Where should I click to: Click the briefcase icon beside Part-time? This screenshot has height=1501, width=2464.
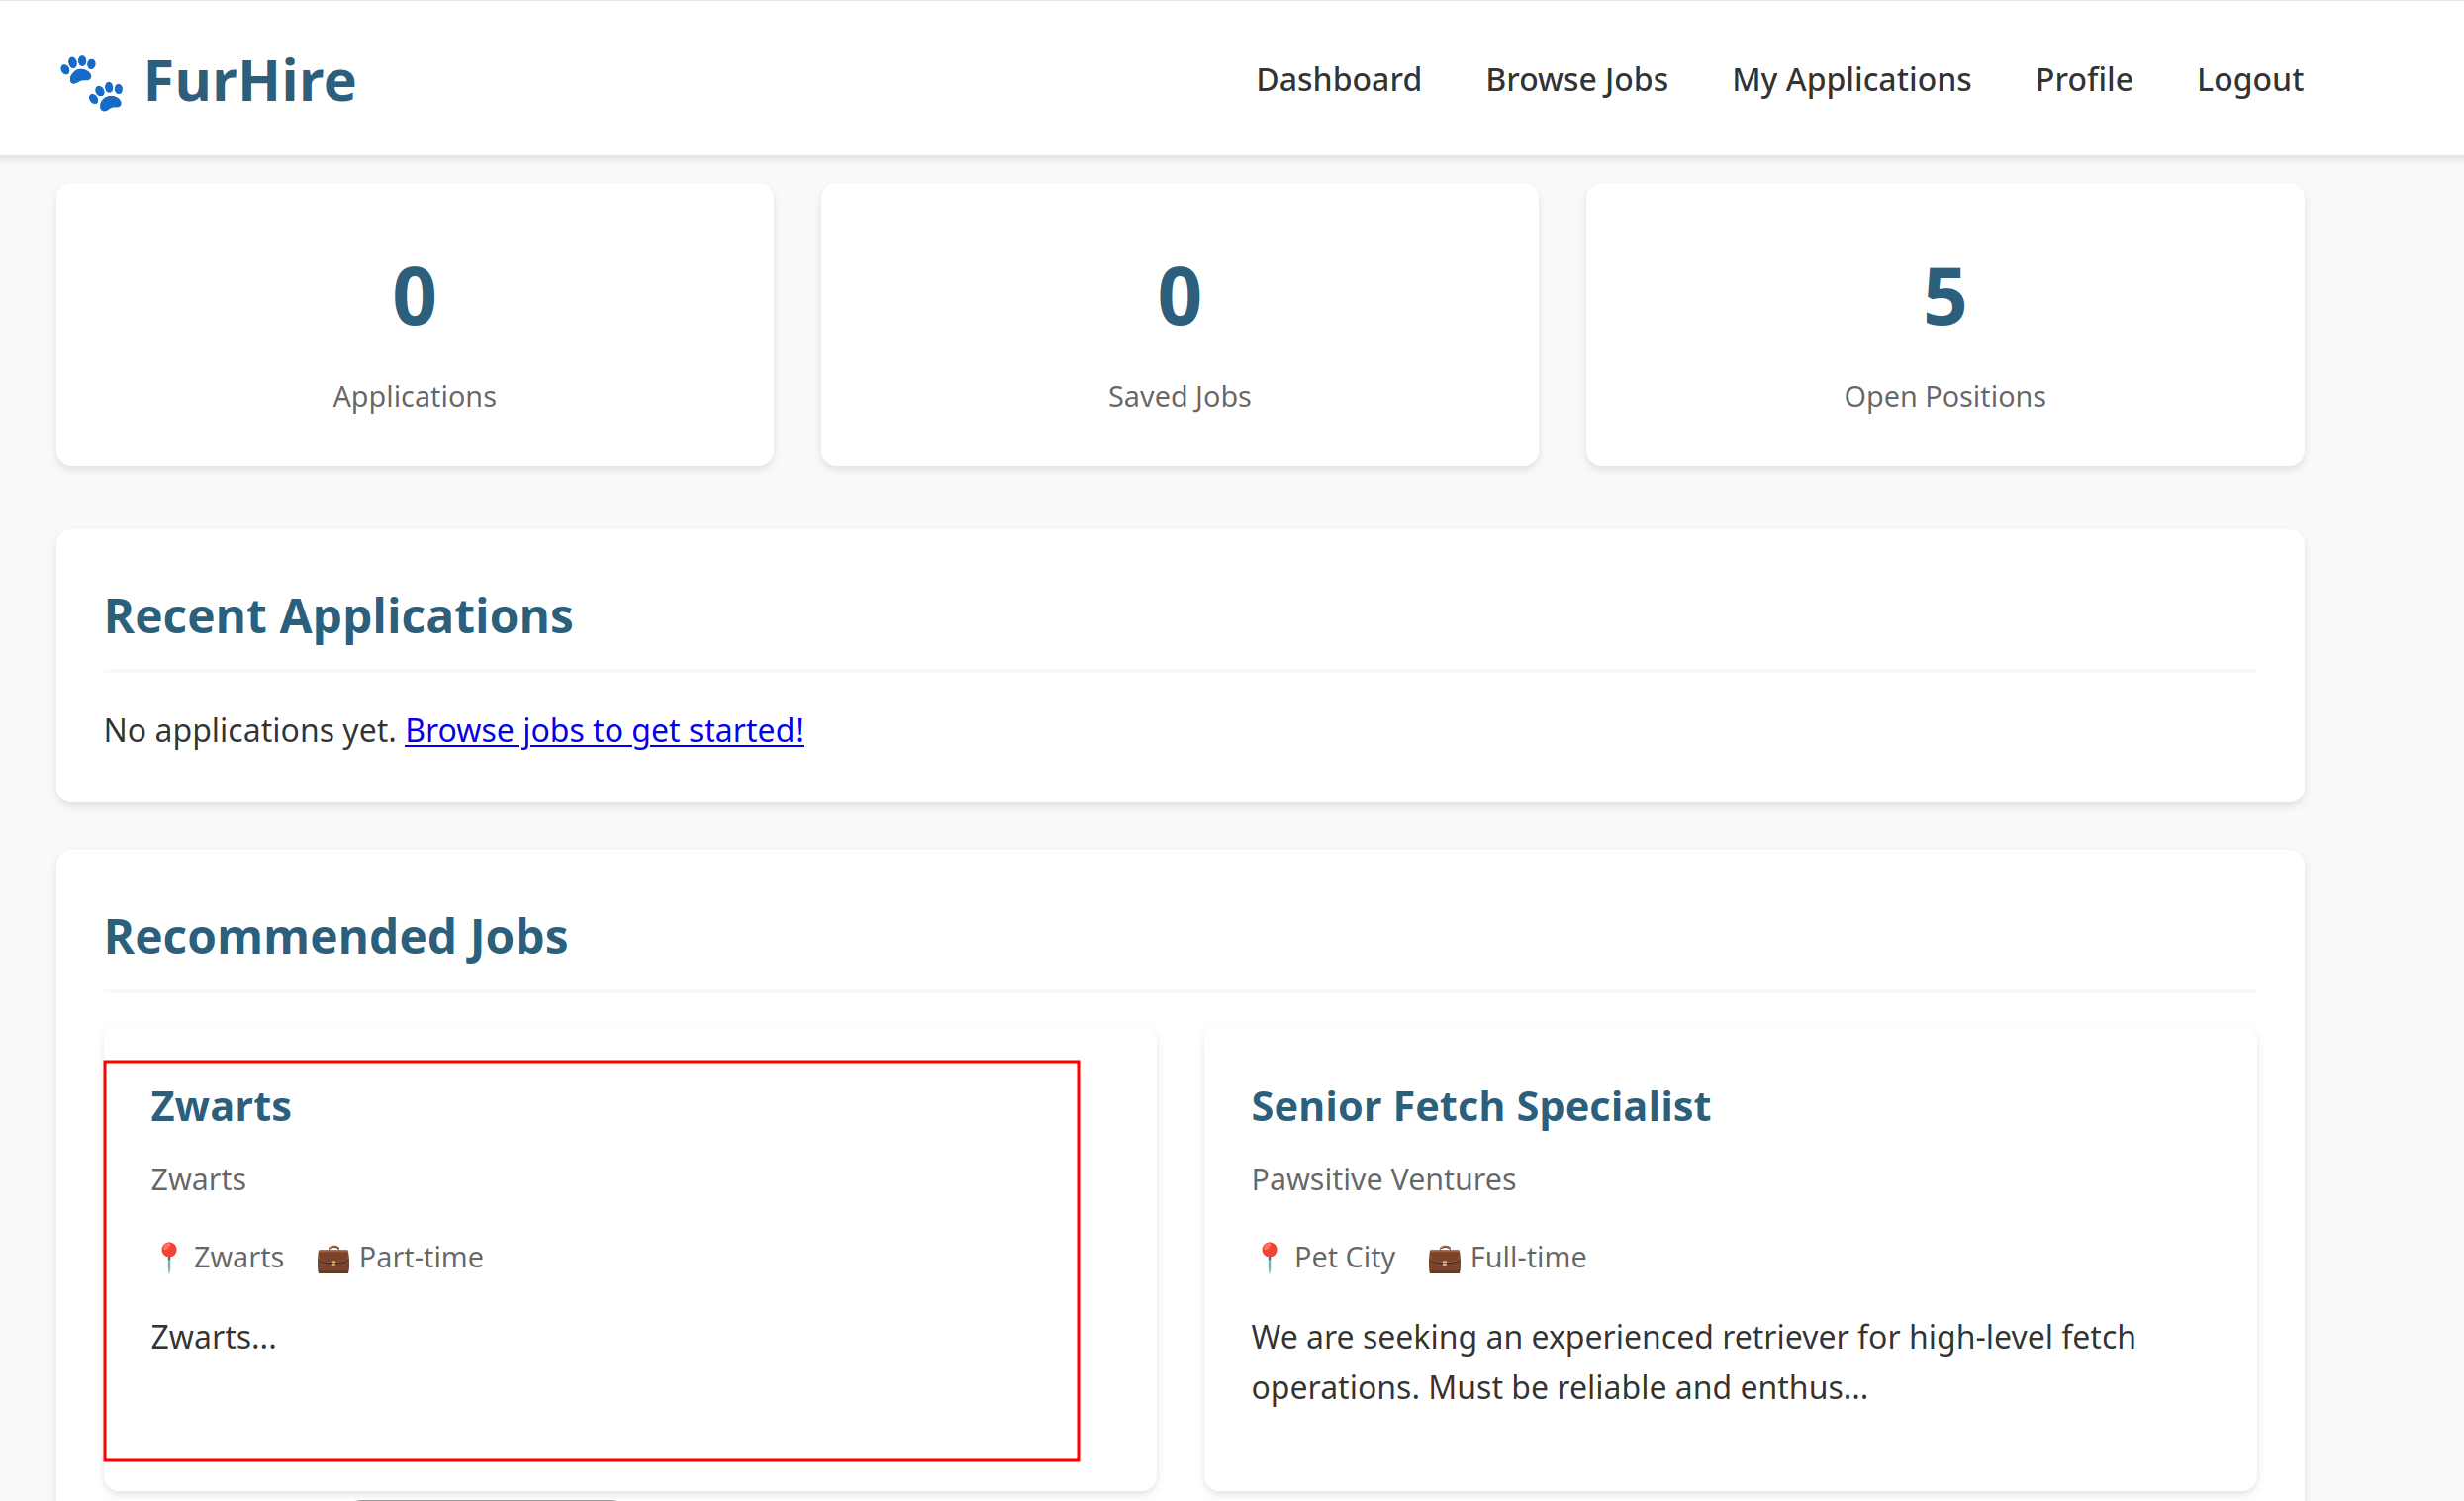[332, 1258]
